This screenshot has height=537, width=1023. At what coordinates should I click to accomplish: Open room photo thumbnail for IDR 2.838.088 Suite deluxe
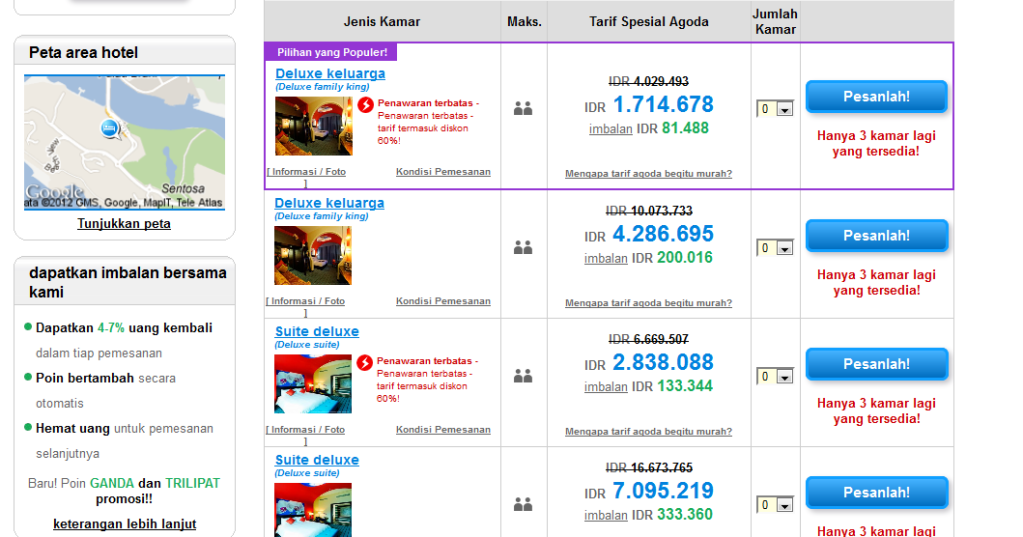point(313,384)
